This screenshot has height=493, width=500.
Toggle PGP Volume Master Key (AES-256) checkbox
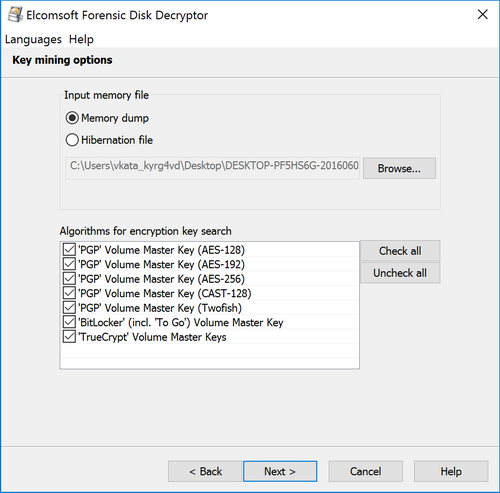(69, 279)
